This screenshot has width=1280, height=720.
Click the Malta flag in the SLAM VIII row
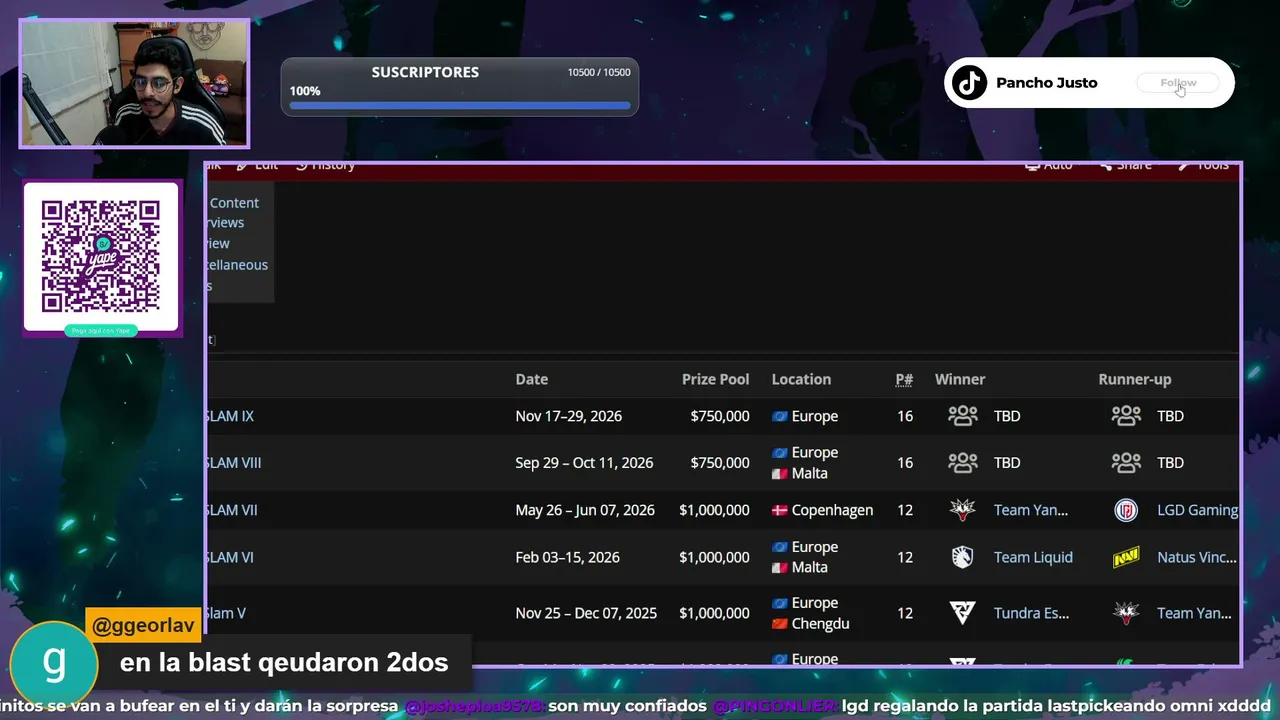click(x=780, y=473)
